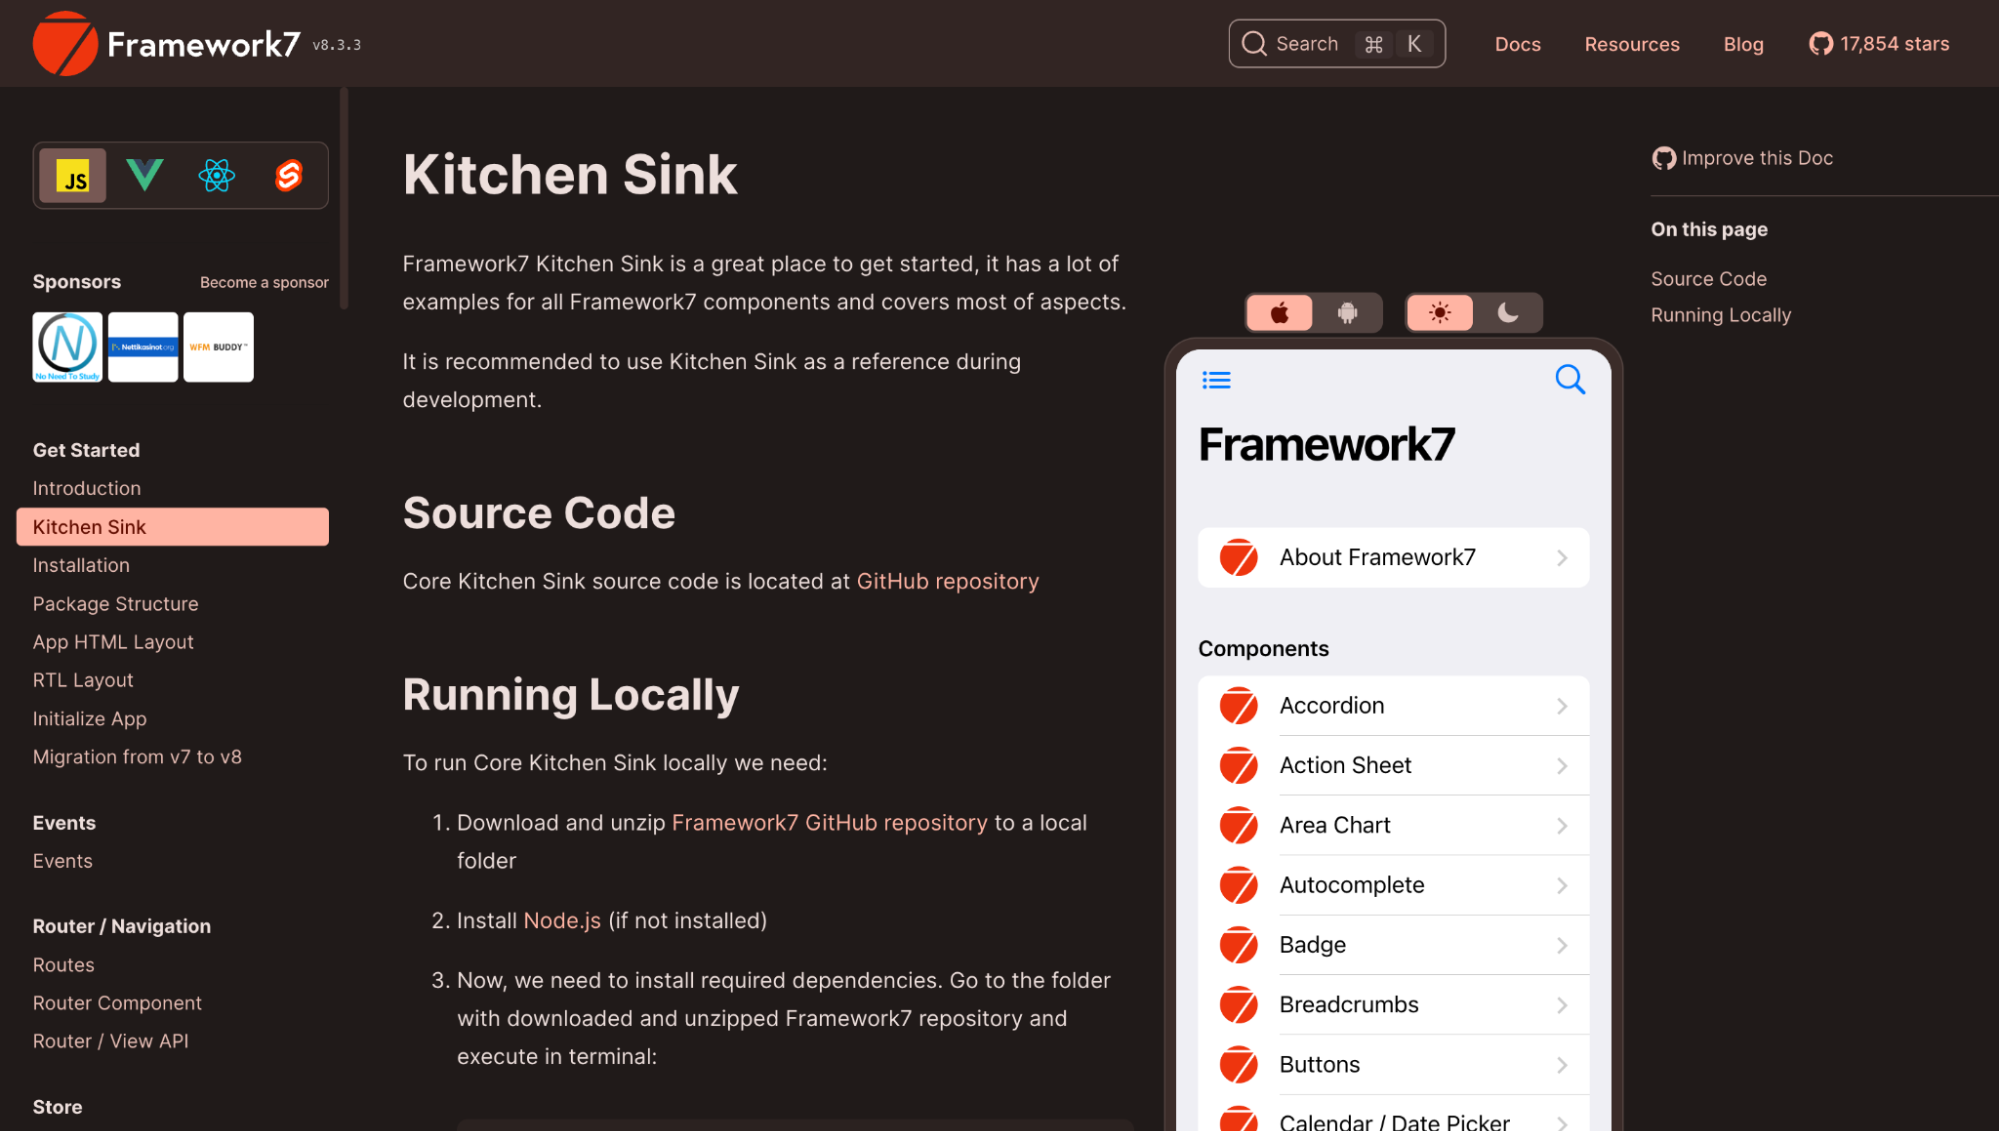Image resolution: width=1999 pixels, height=1132 pixels.
Task: Click Improve this Doc link
Action: point(1757,158)
